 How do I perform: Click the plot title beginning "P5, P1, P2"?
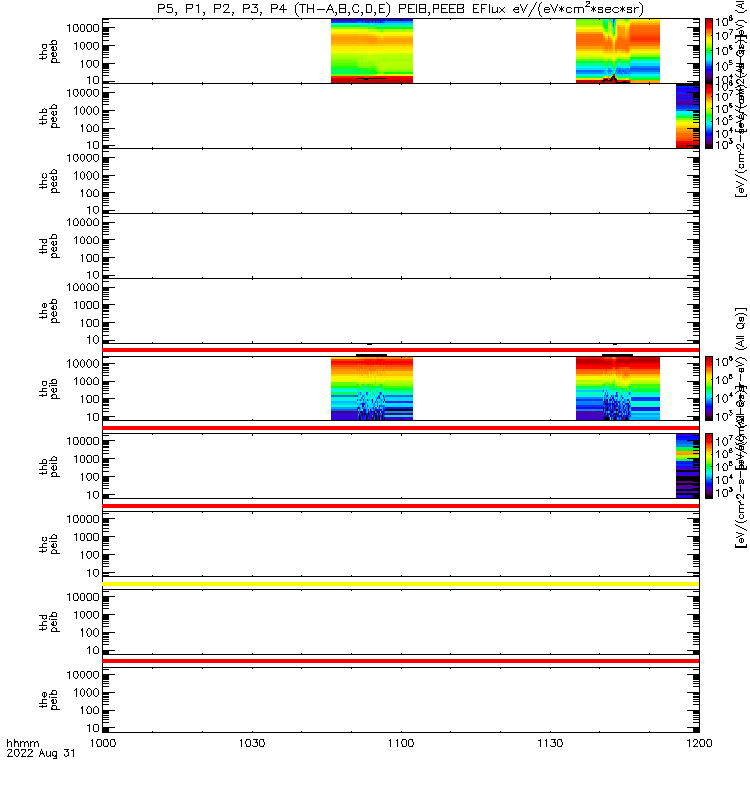[x=400, y=9]
